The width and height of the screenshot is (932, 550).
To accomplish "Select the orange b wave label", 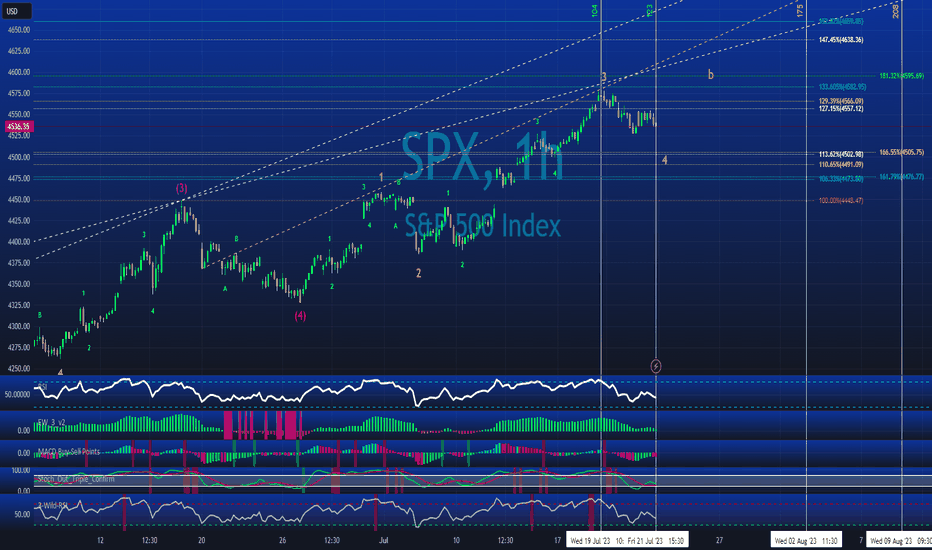I will pos(710,75).
